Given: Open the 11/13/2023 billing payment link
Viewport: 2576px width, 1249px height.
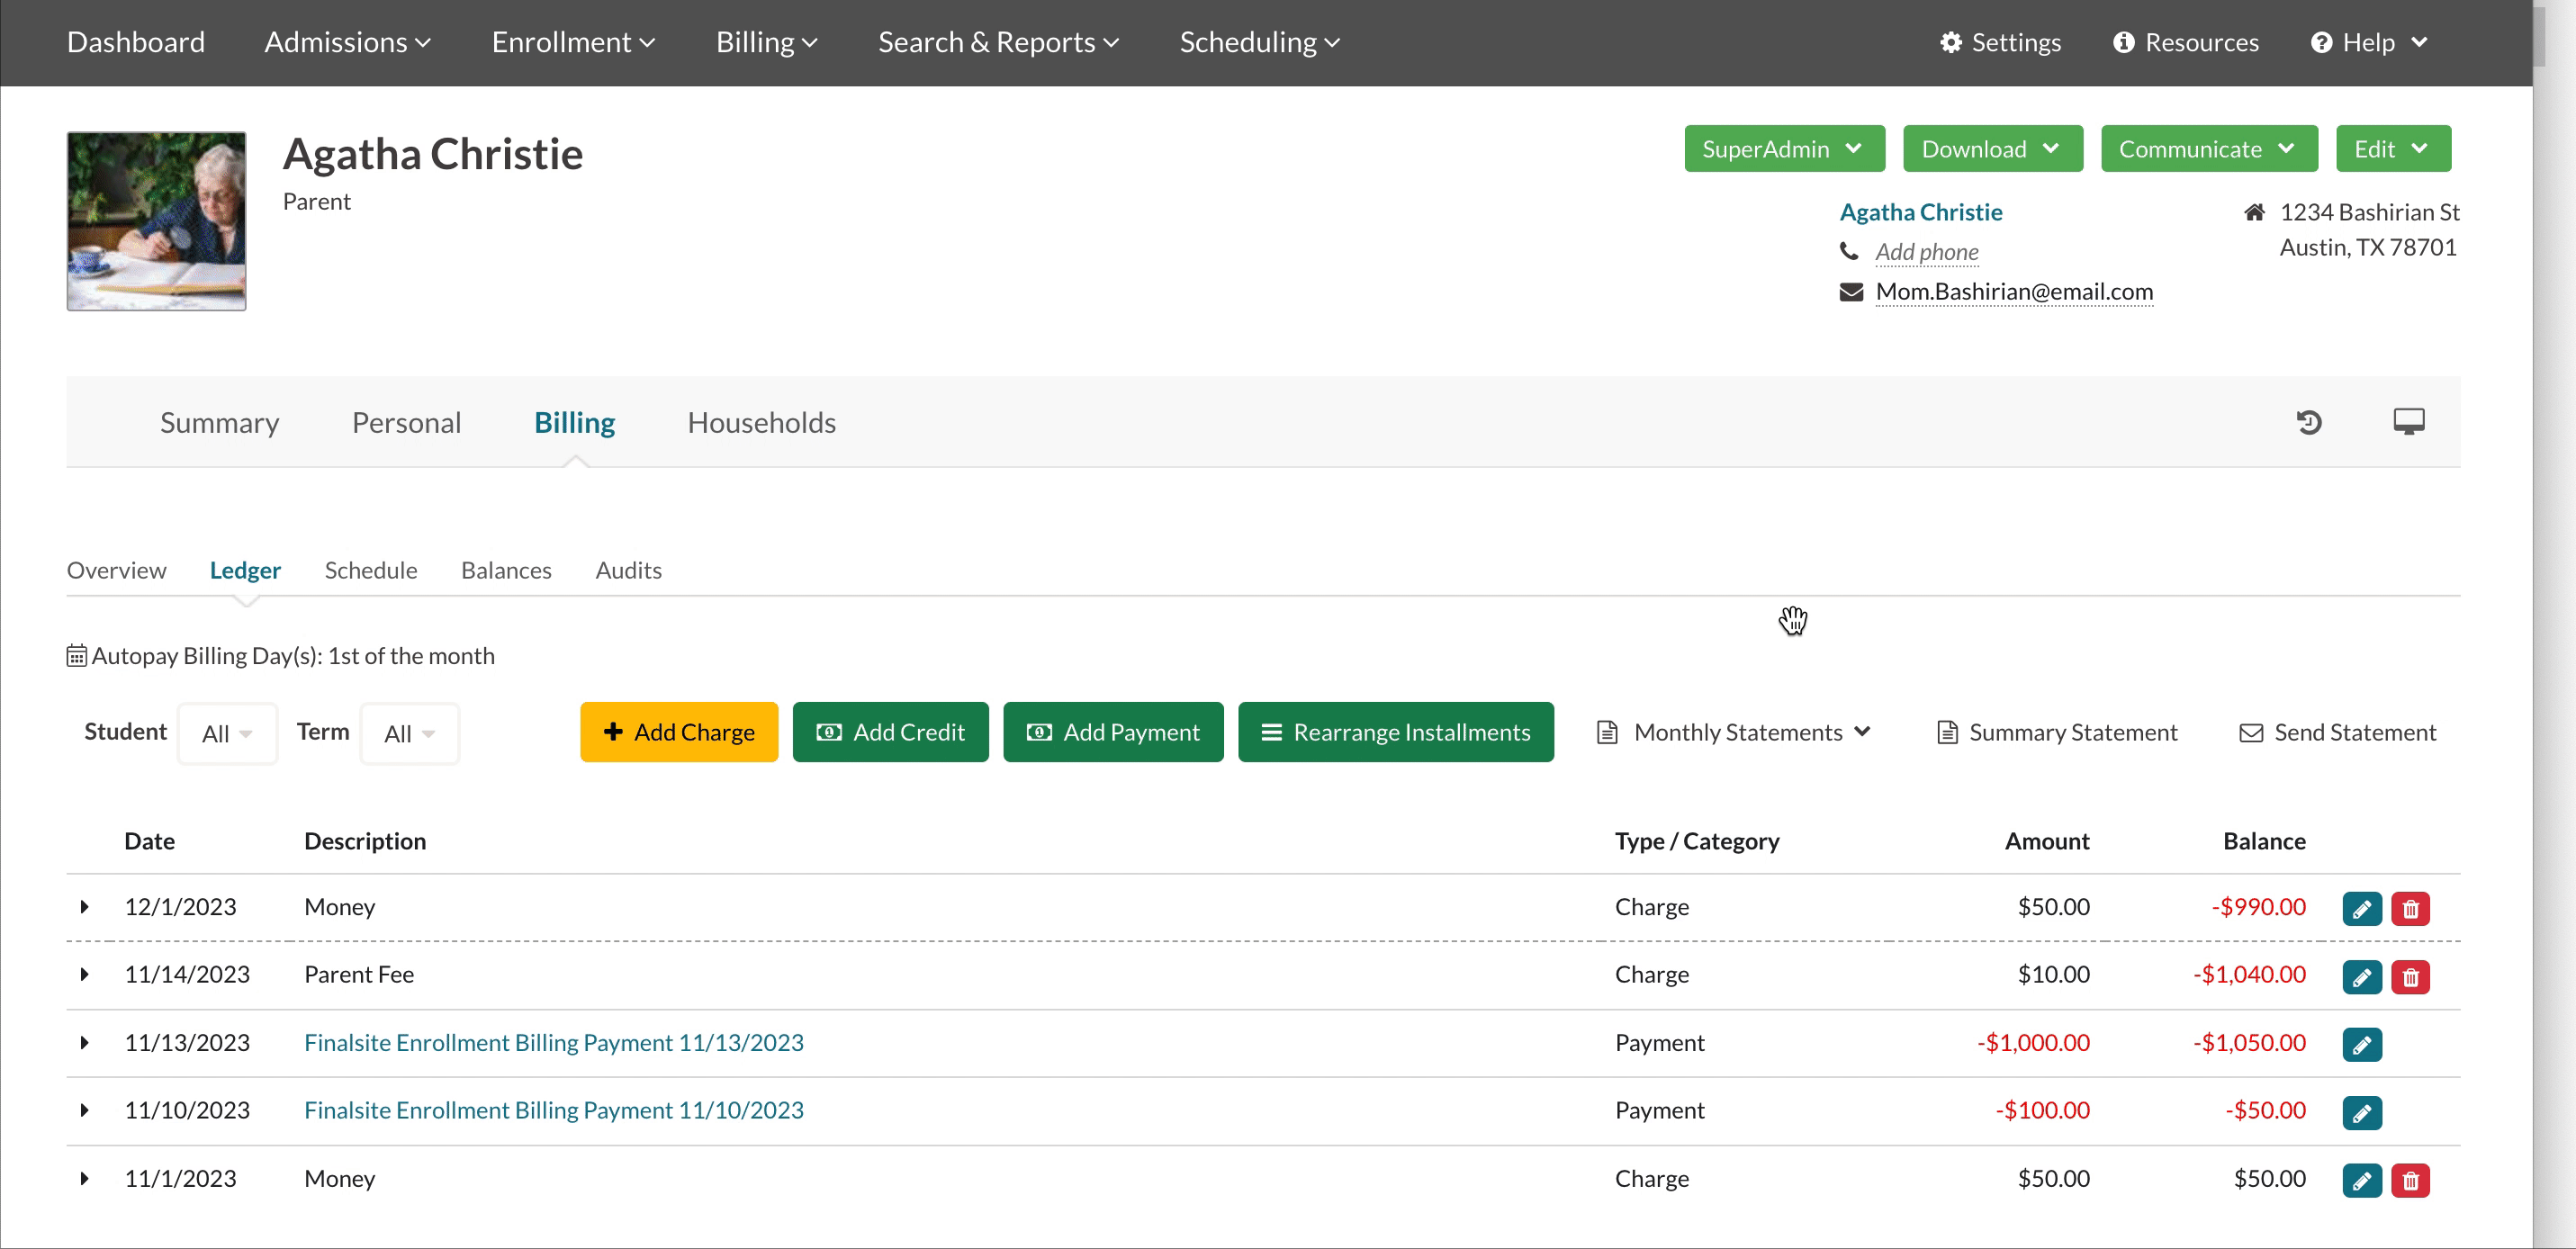Looking at the screenshot, I should (x=553, y=1043).
